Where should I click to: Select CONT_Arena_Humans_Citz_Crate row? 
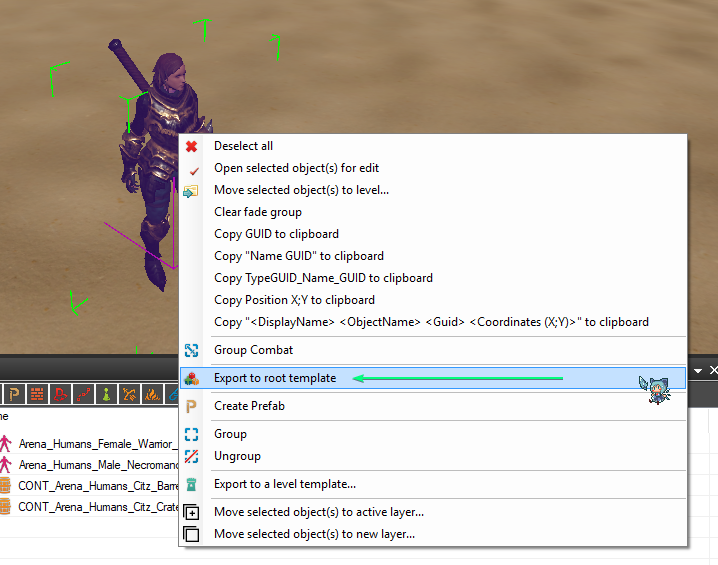click(89, 507)
